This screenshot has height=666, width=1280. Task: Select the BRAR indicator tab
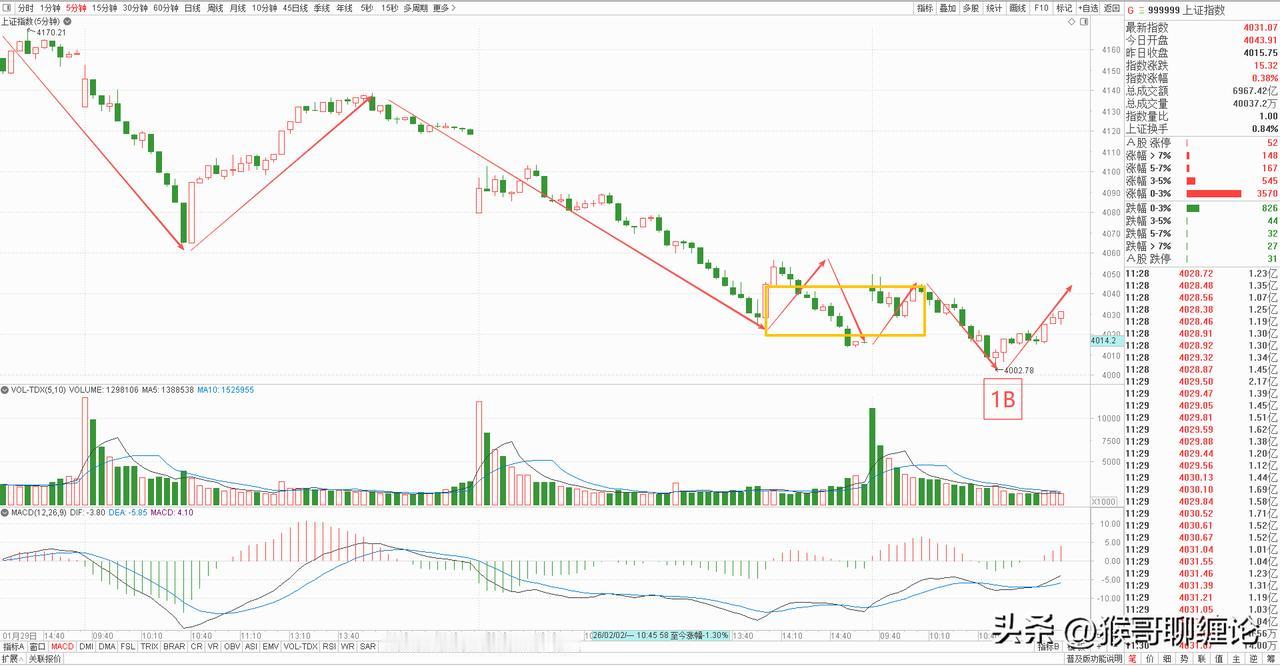click(x=174, y=647)
